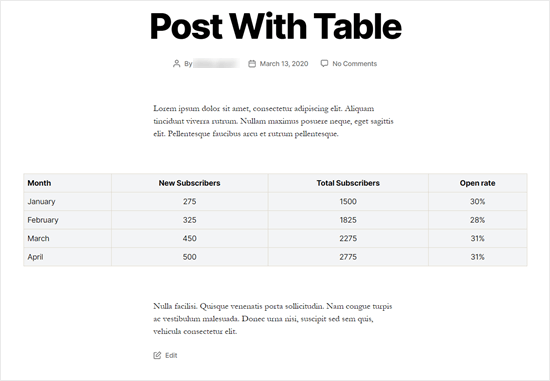Open the March 13, 2020 date link
Screen dimensions: 550x381
(x=284, y=64)
